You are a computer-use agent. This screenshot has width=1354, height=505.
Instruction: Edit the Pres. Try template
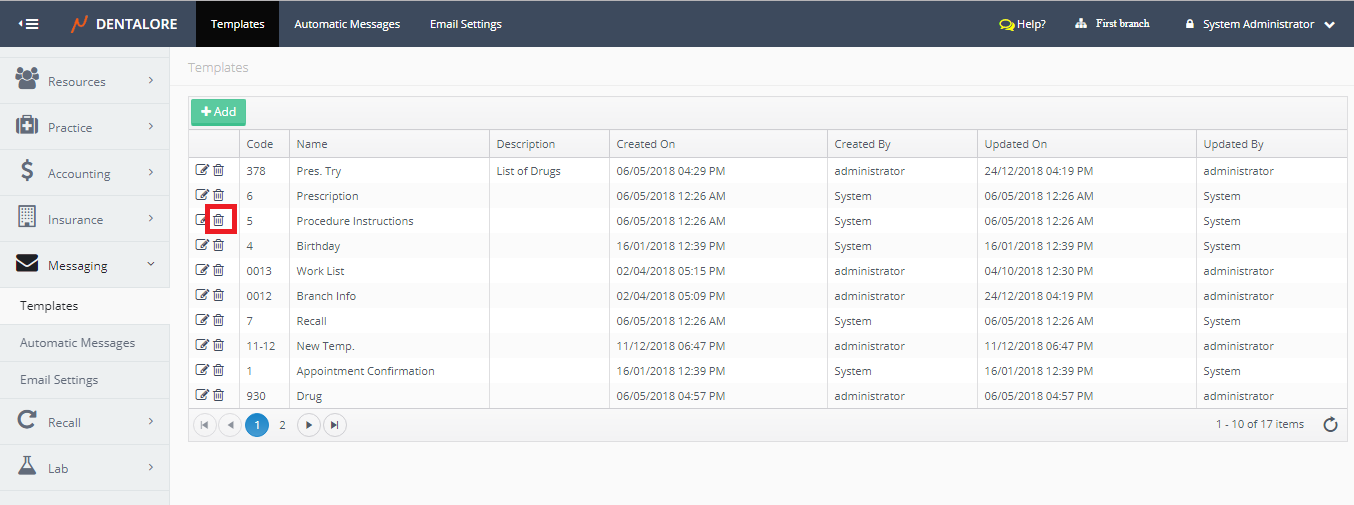pyautogui.click(x=202, y=170)
